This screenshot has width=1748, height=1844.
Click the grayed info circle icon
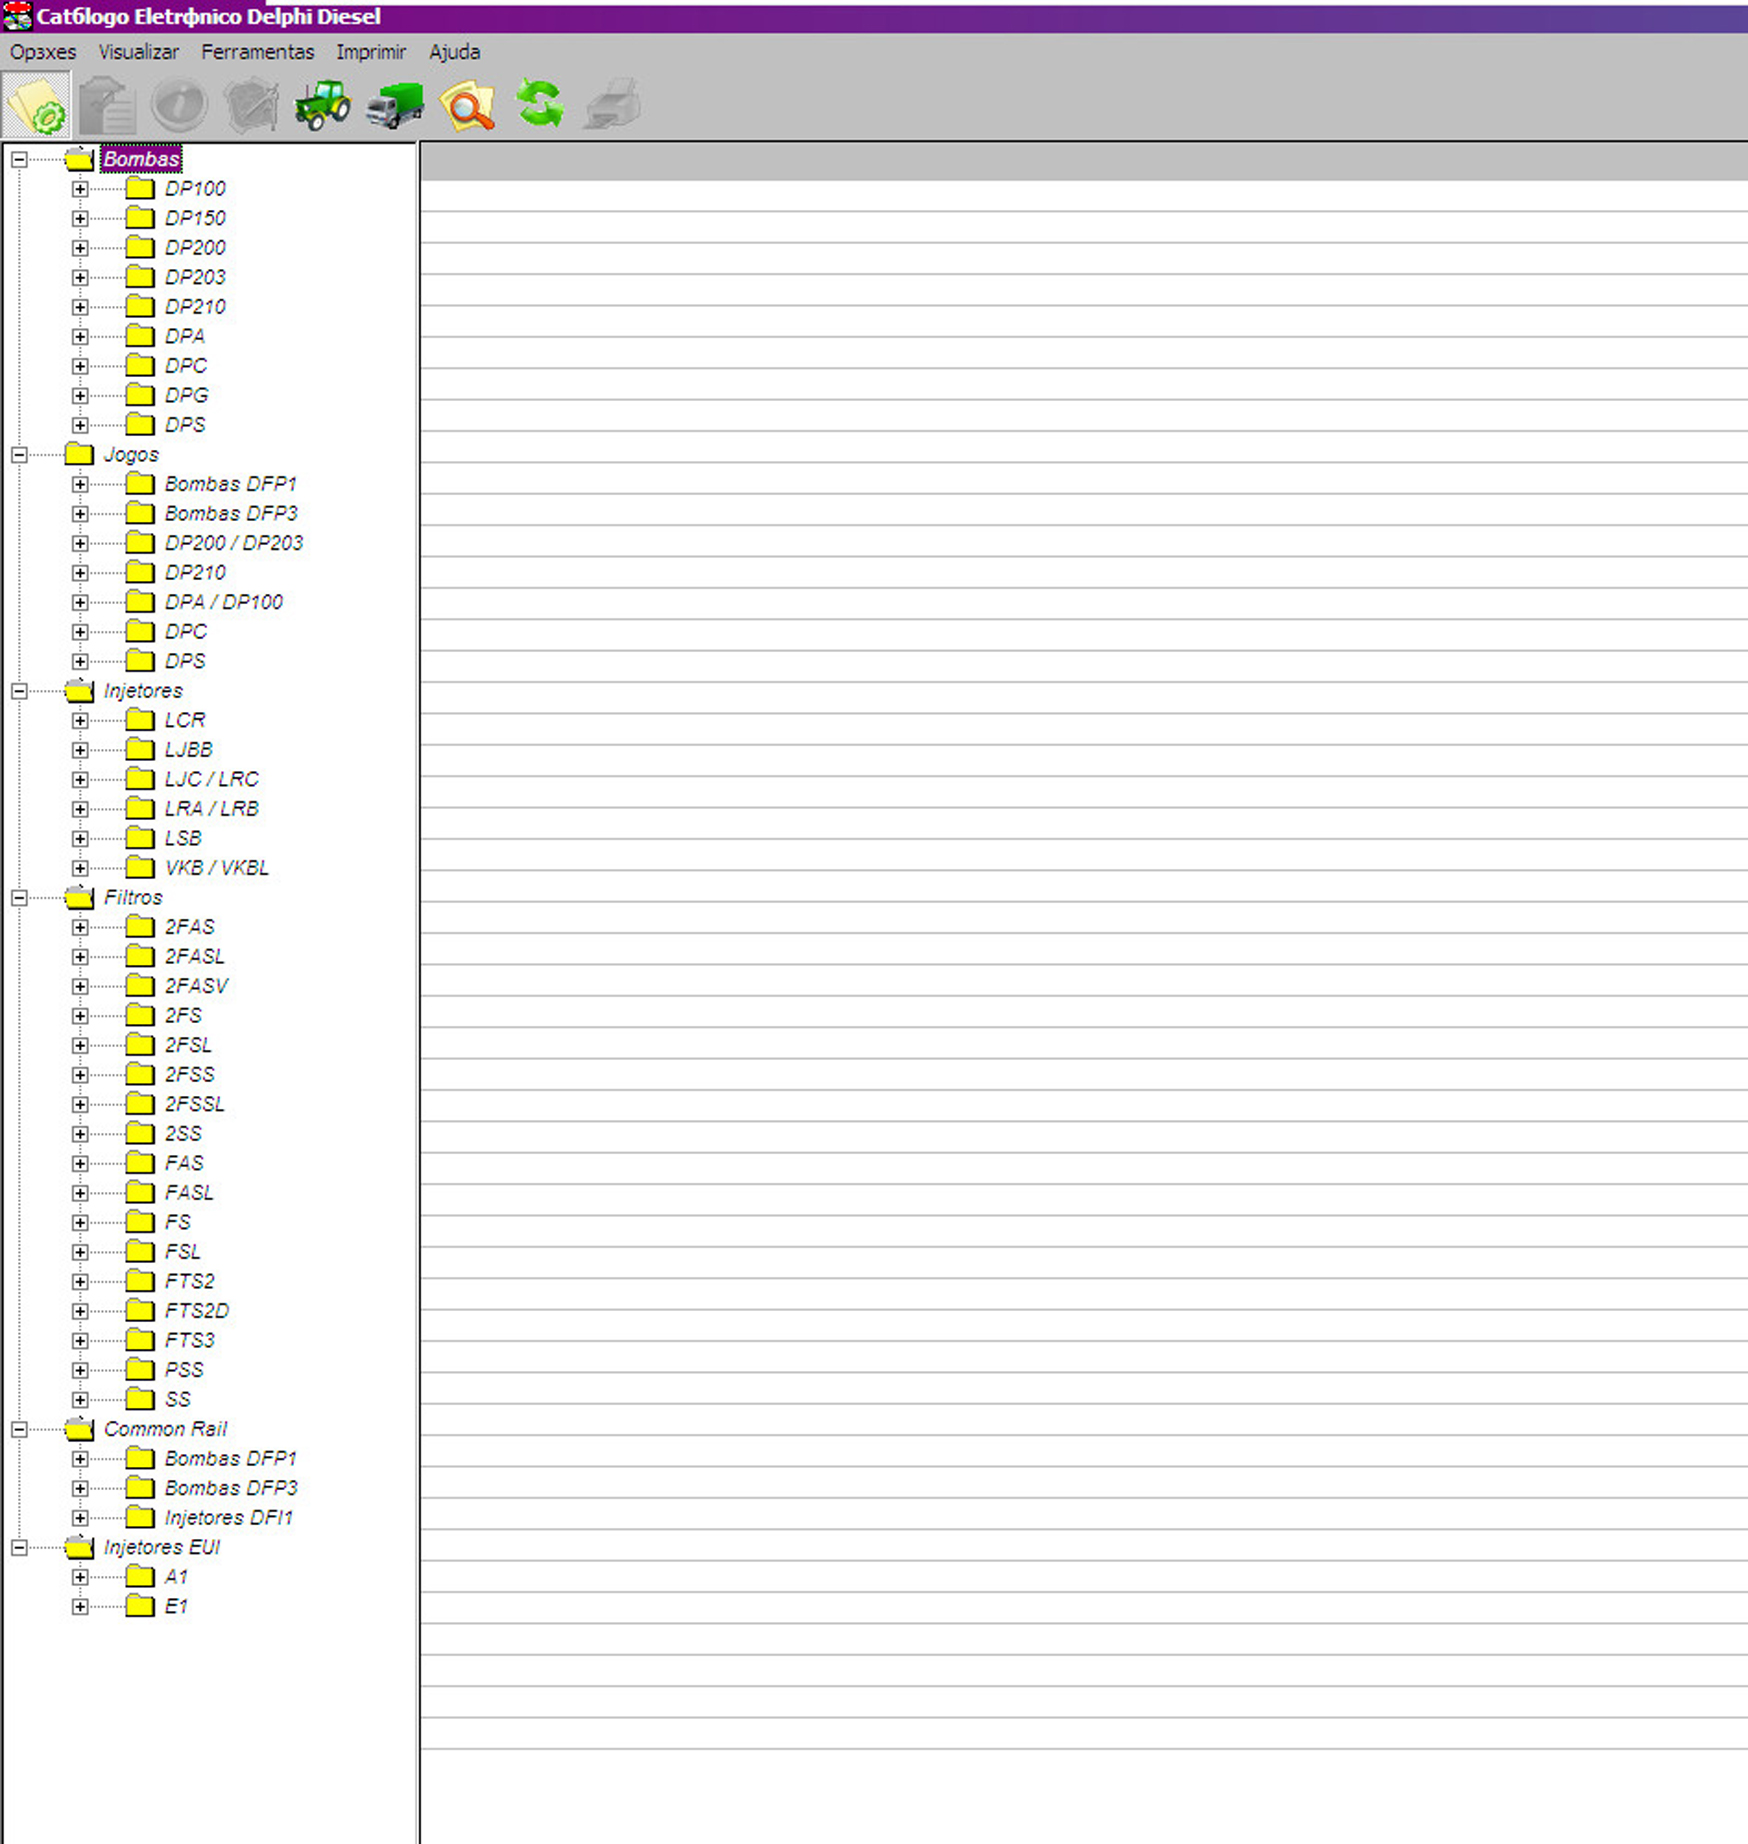[x=179, y=105]
